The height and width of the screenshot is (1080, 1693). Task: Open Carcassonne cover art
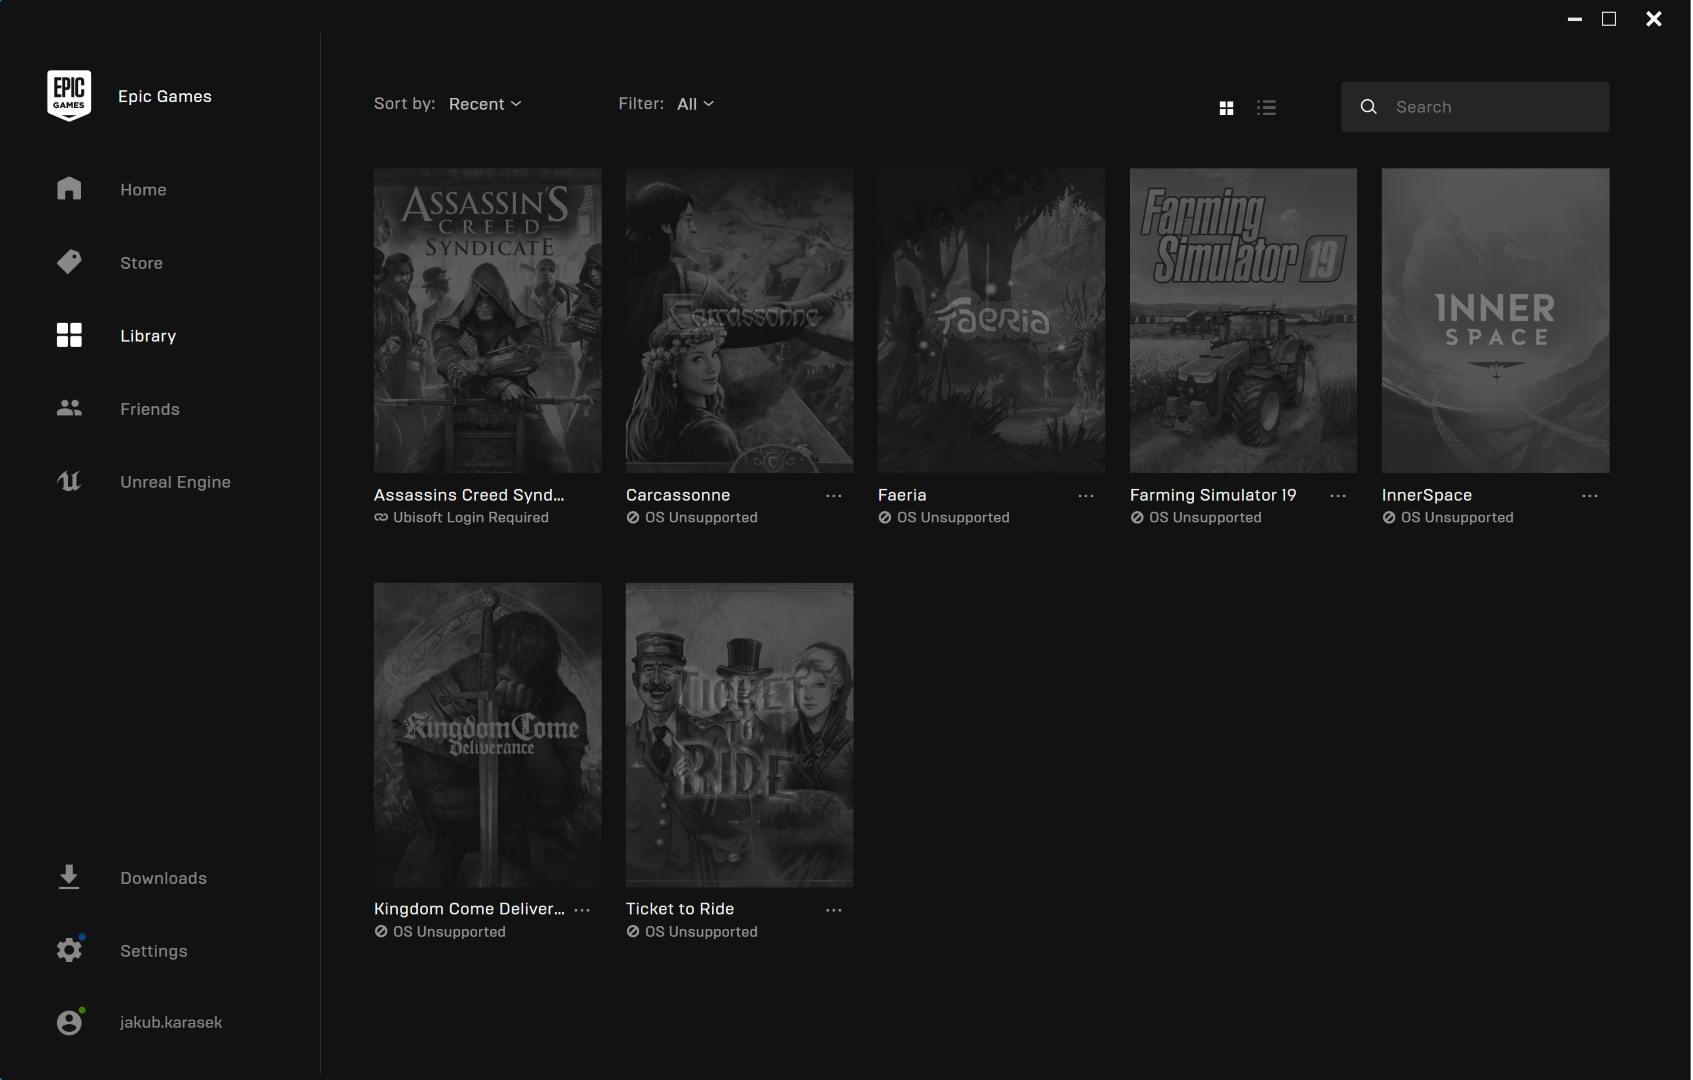pos(740,320)
